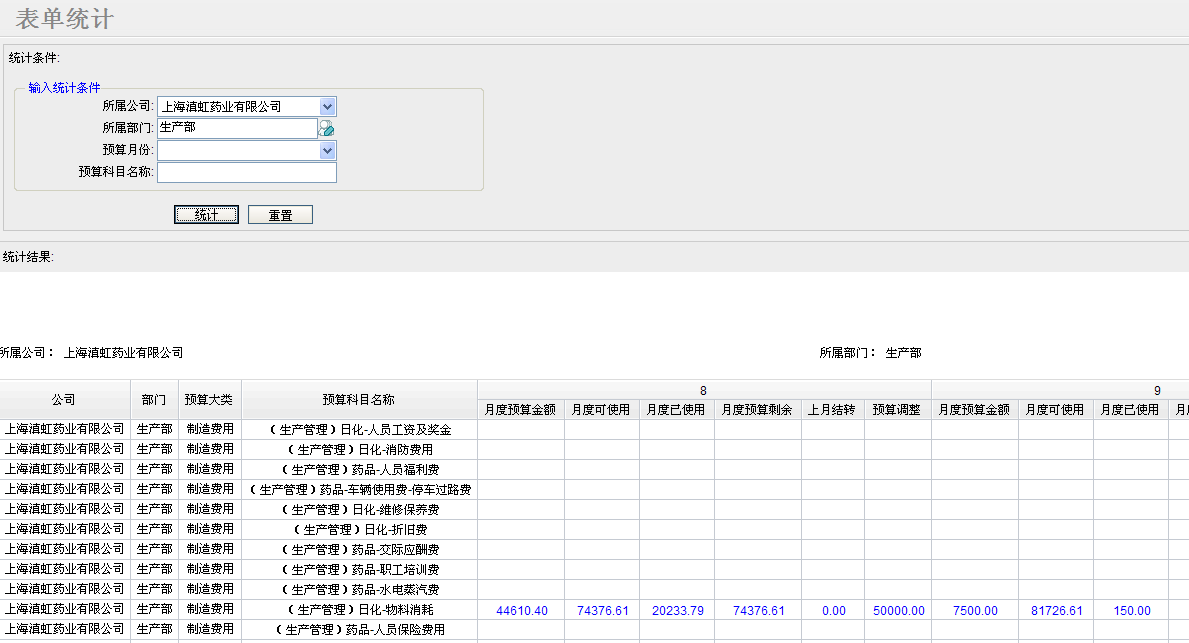Select the 预算科目名称 column header

point(359,399)
